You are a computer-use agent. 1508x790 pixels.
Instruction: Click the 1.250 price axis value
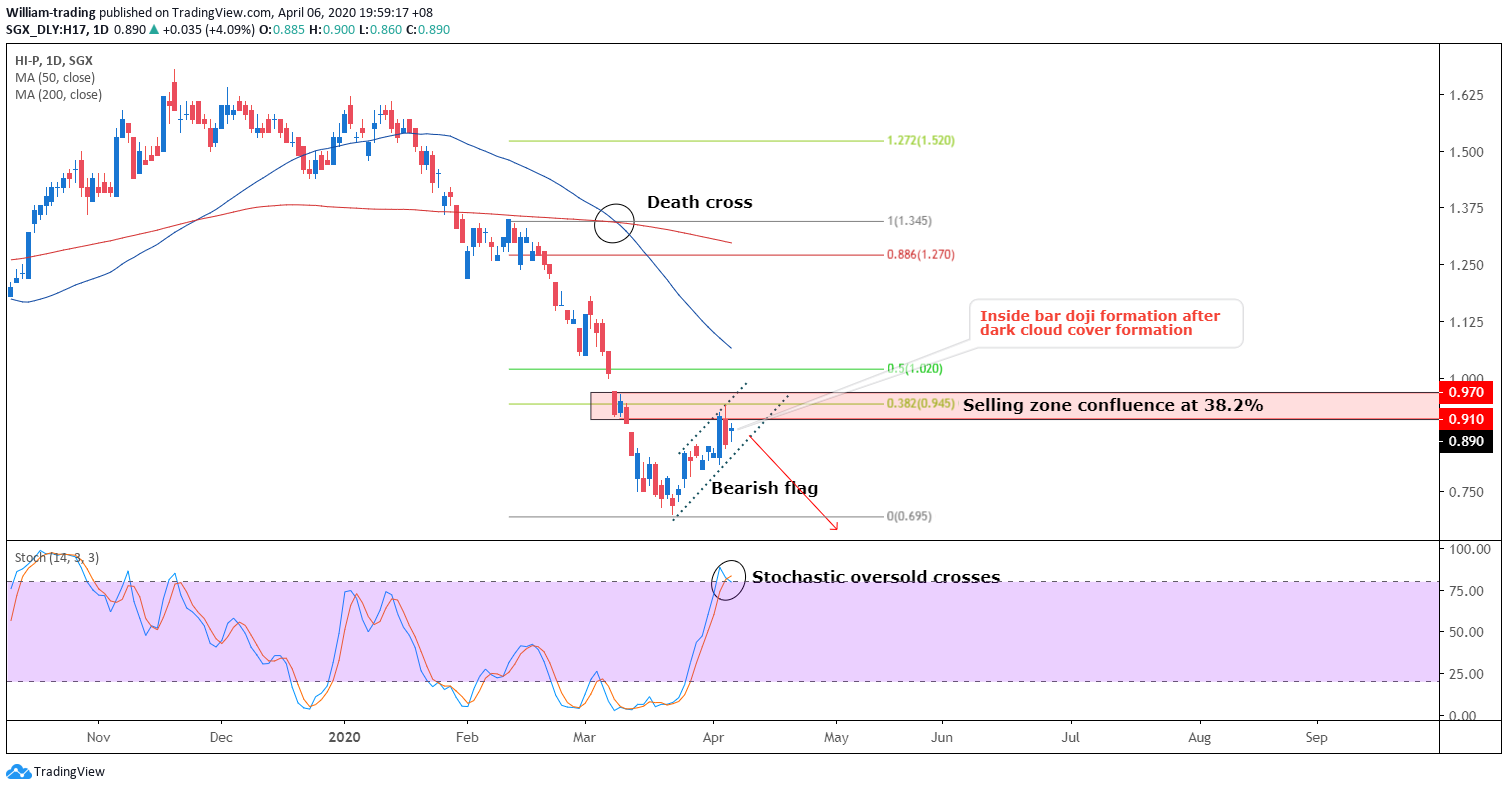pyautogui.click(x=1465, y=266)
